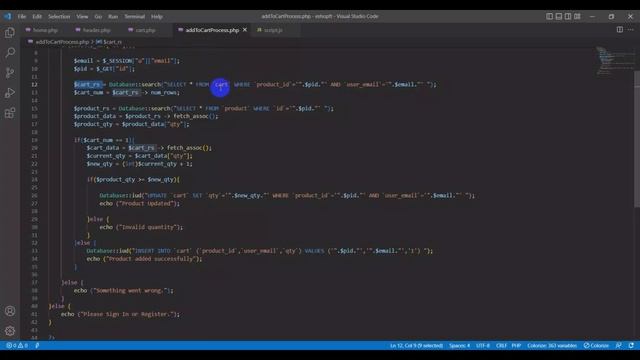Click the if($cart_num == 1) line
Viewport: 640px width, 360px height.
tap(104, 140)
